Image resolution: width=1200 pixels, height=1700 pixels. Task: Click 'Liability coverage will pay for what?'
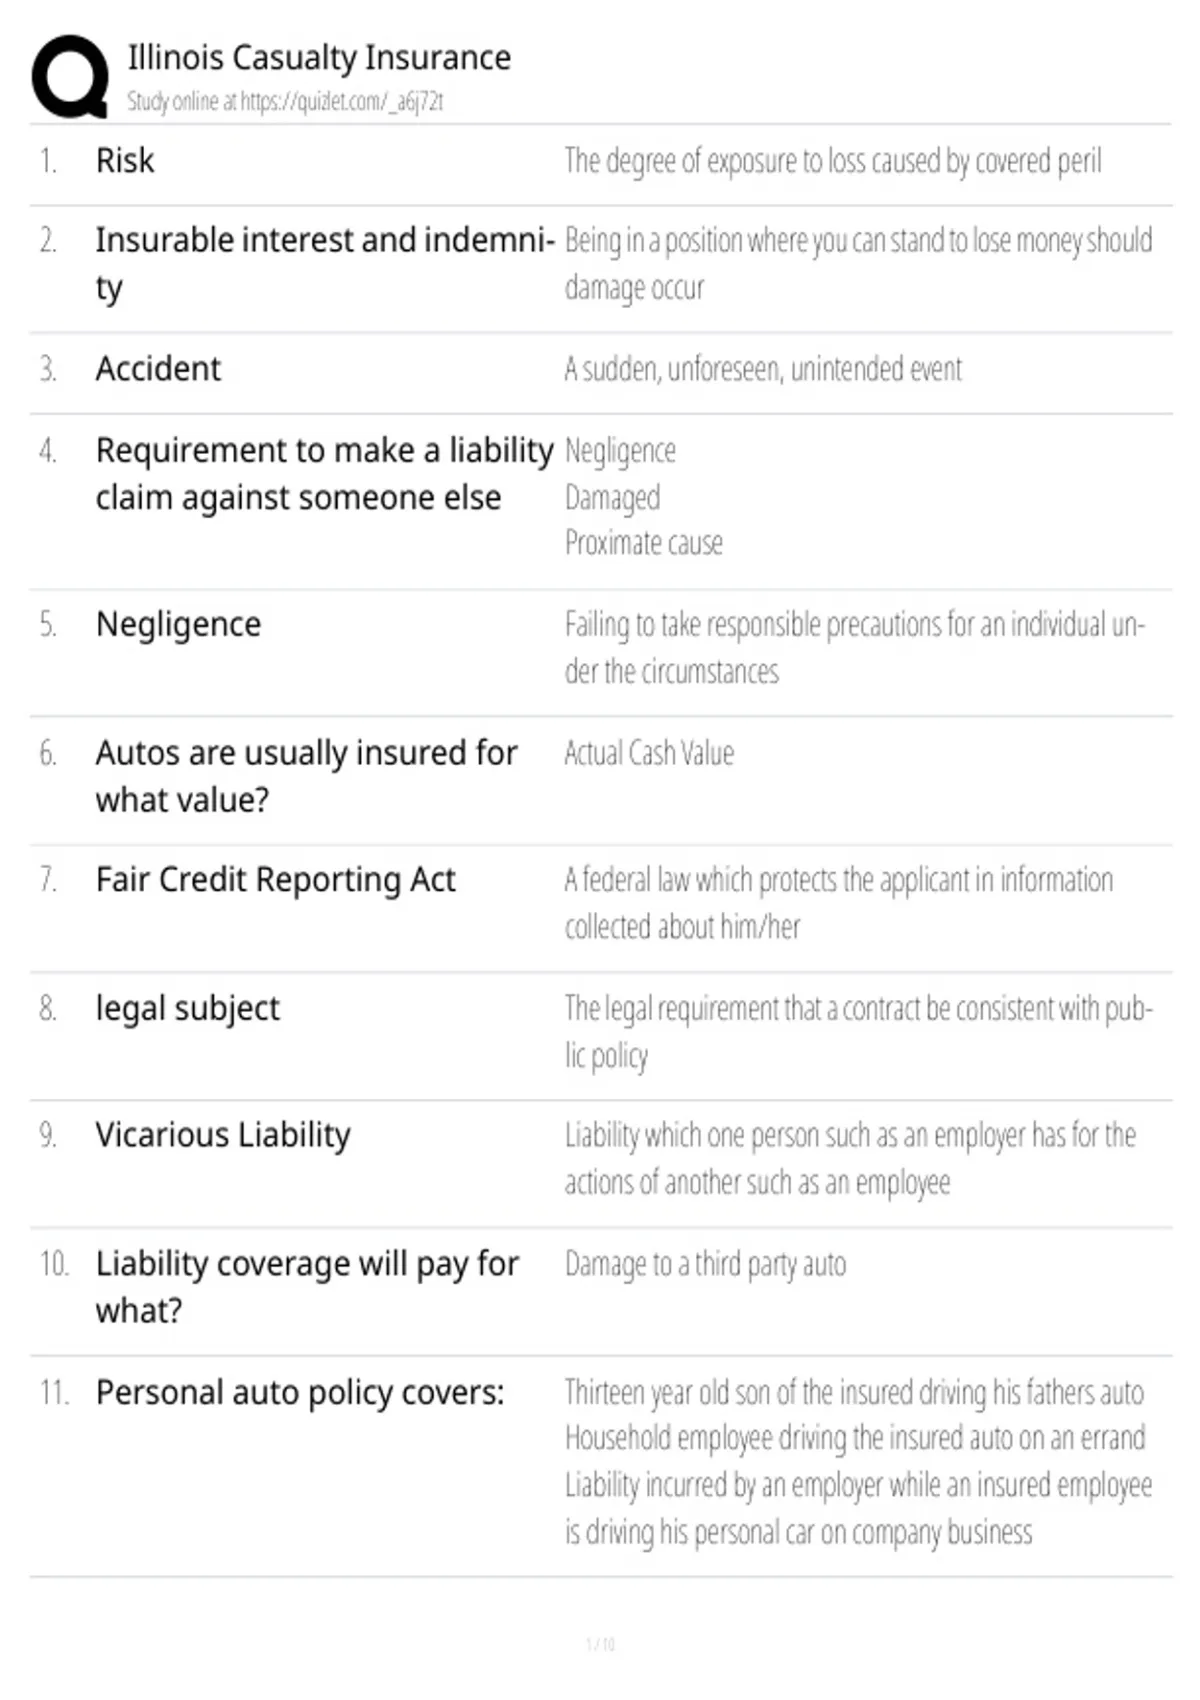(307, 1287)
